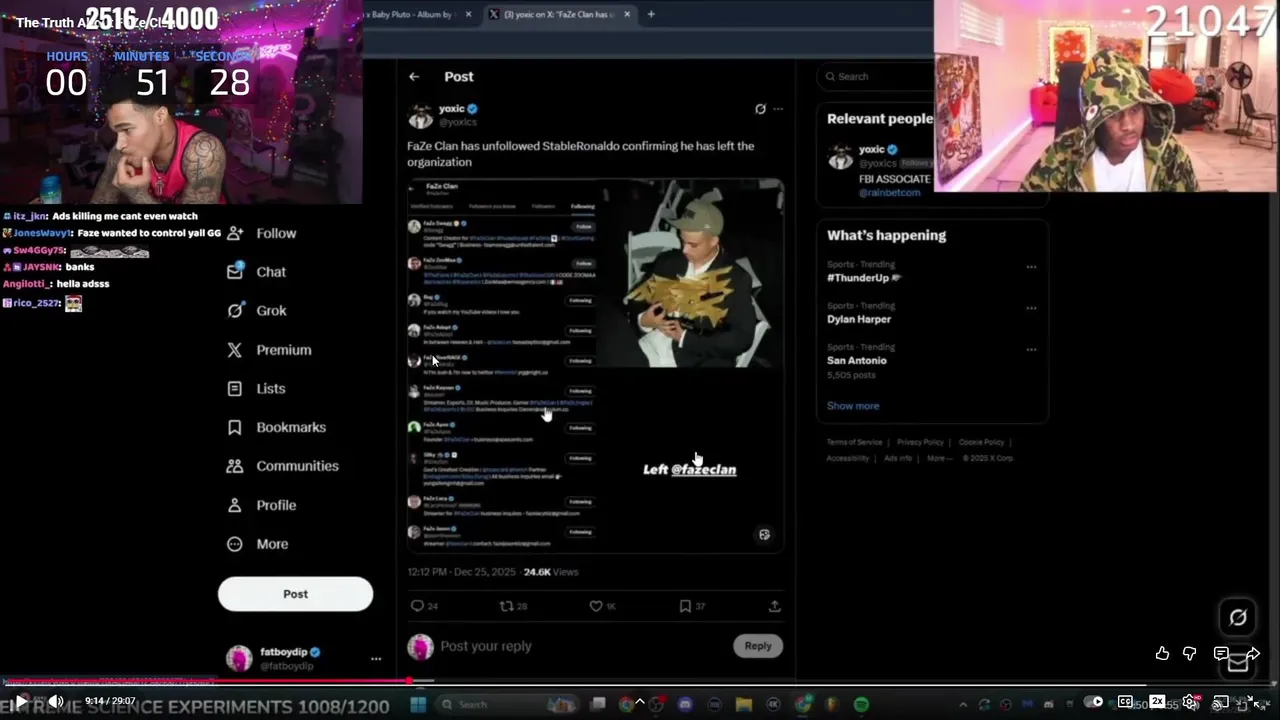Image resolution: width=1280 pixels, height=720 pixels.
Task: Open a new browser tab
Action: coord(651,14)
